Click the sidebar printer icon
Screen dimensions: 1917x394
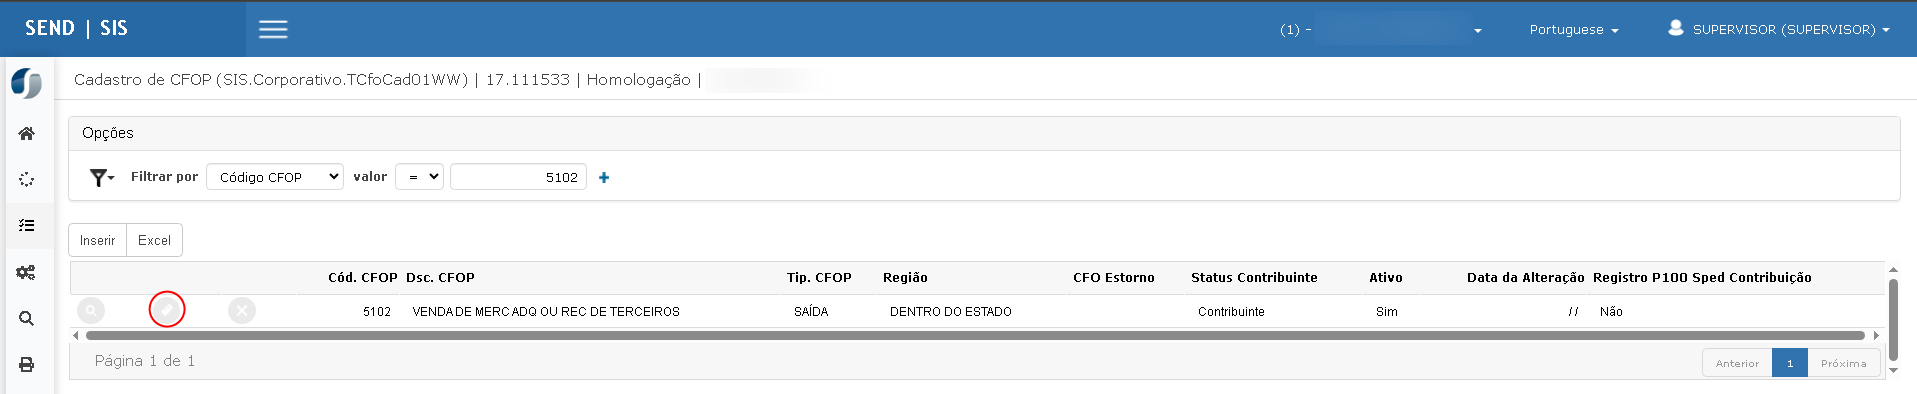pos(27,364)
